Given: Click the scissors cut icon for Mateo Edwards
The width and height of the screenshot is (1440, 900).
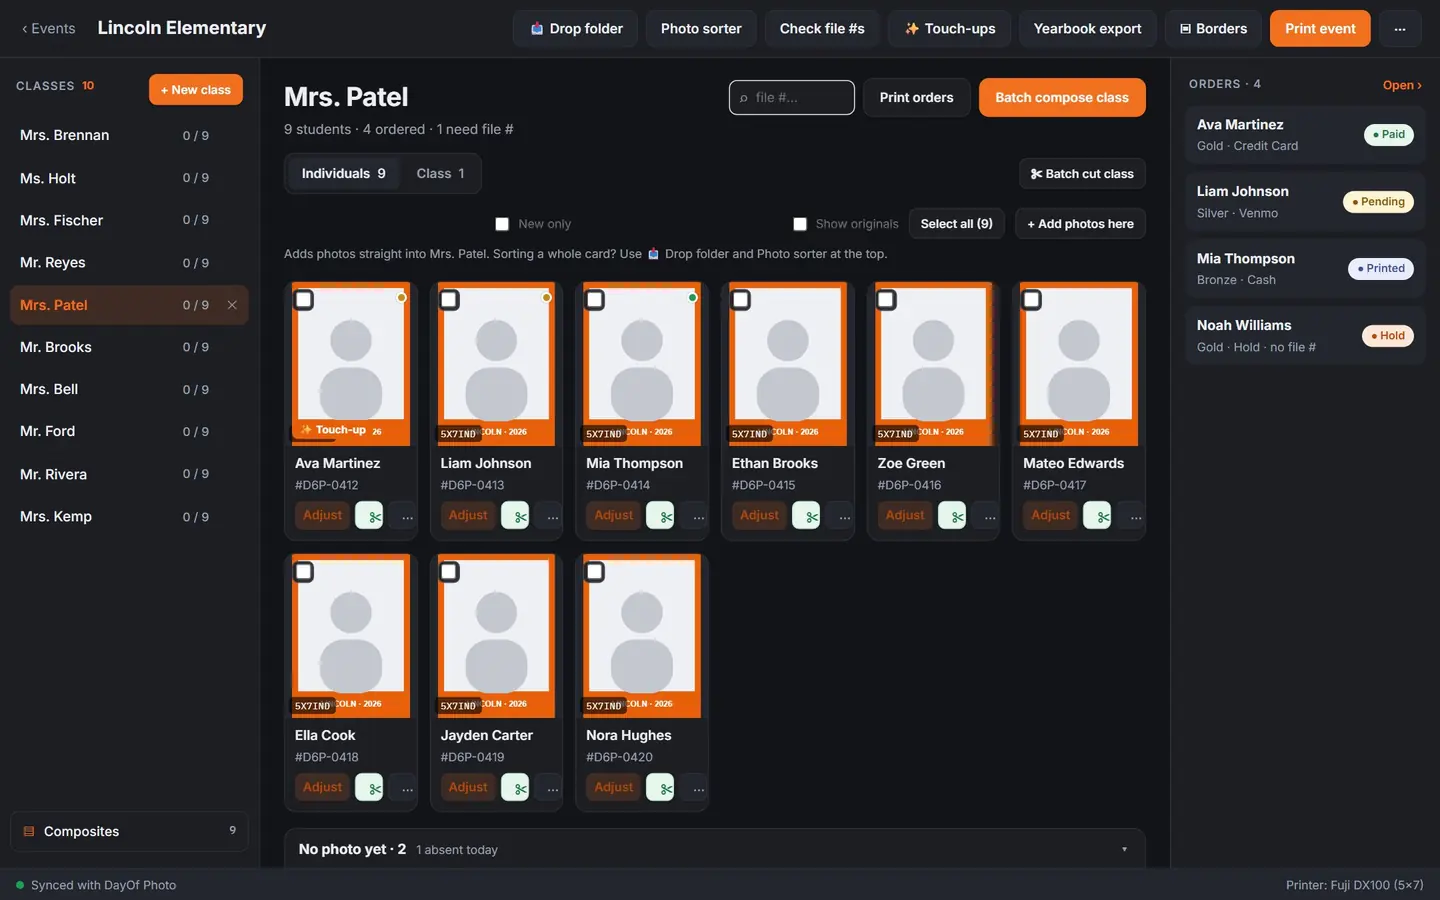Looking at the screenshot, I should pyautogui.click(x=1098, y=516).
